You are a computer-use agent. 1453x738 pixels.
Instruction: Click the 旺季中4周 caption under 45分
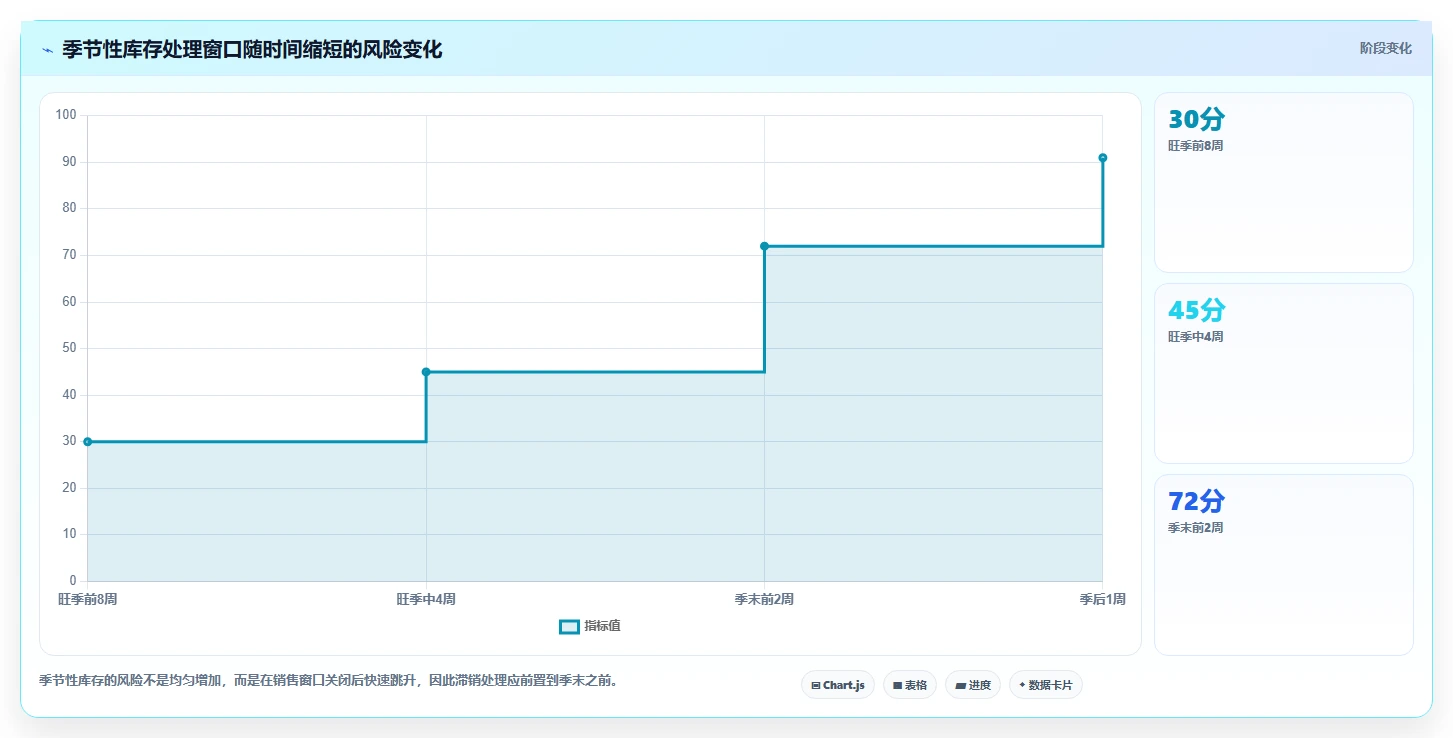click(x=1195, y=337)
